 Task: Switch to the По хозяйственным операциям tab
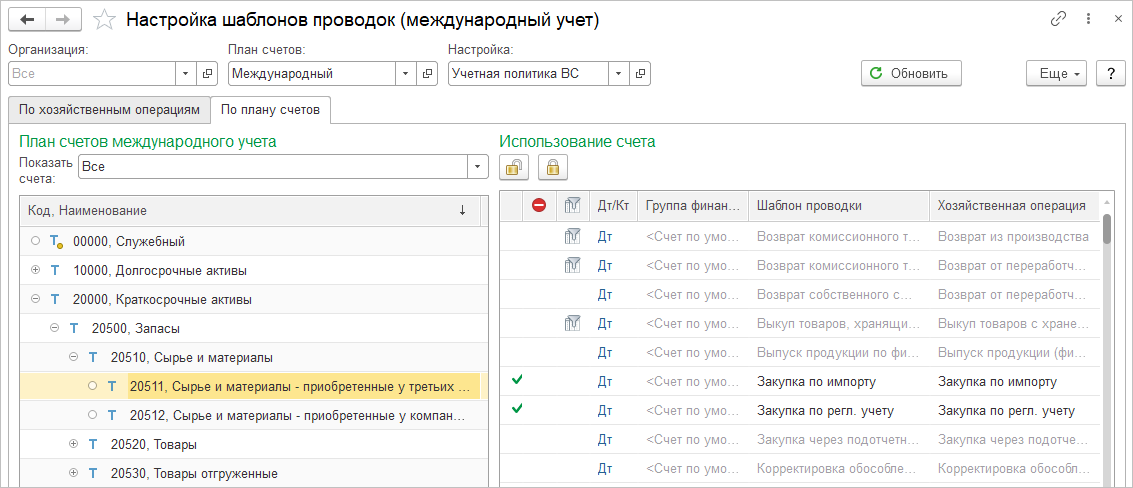click(110, 110)
